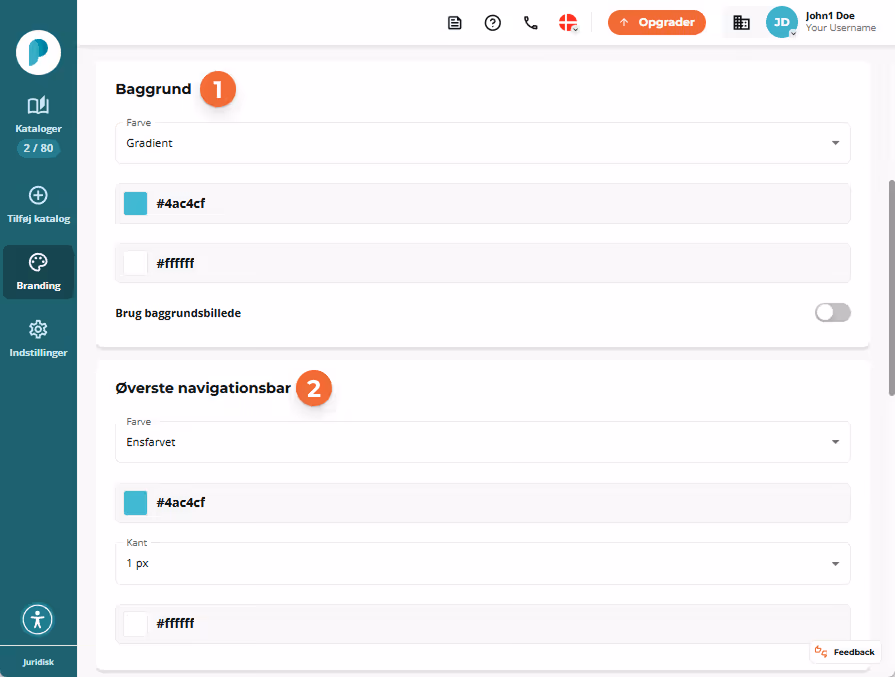The height and width of the screenshot is (677, 895).
Task: Click the white Kant color swatch
Action: tap(135, 624)
